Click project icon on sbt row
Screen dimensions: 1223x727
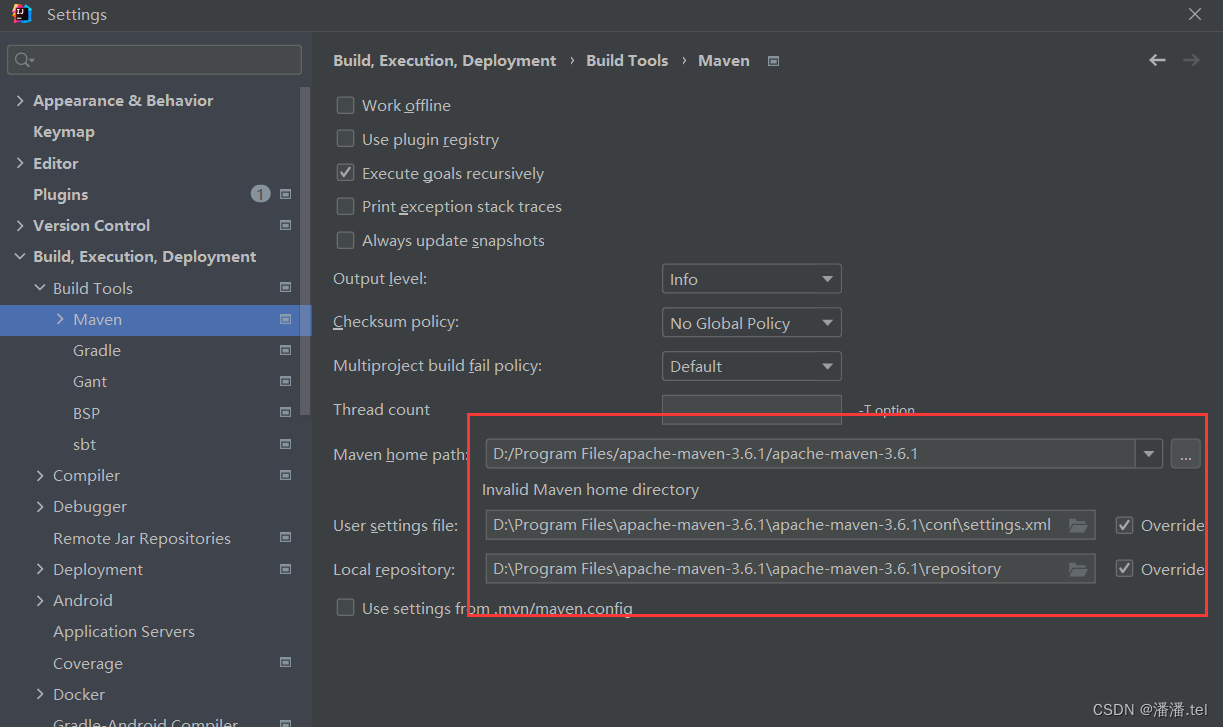[x=285, y=444]
